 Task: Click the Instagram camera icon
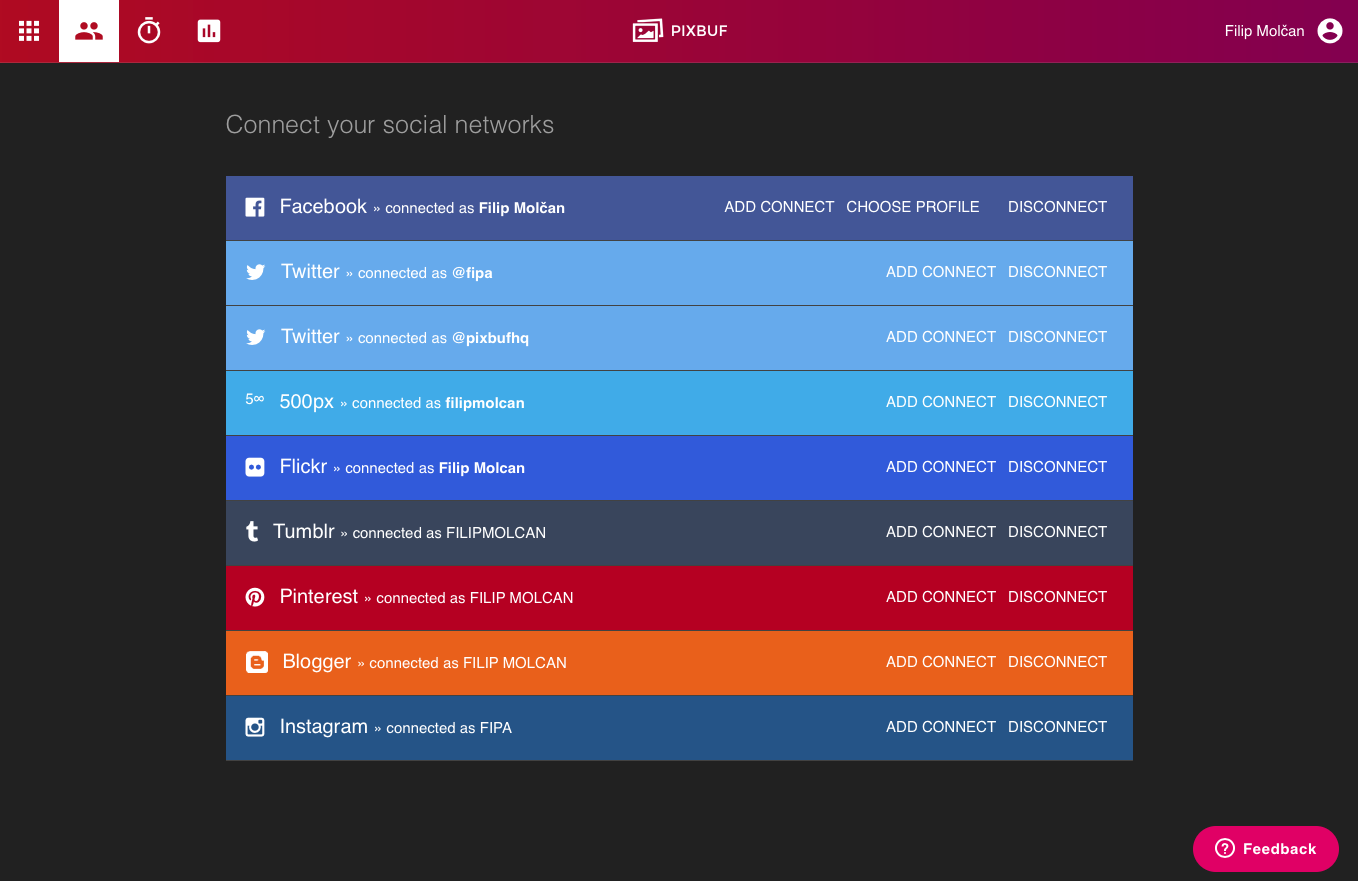[x=255, y=727]
